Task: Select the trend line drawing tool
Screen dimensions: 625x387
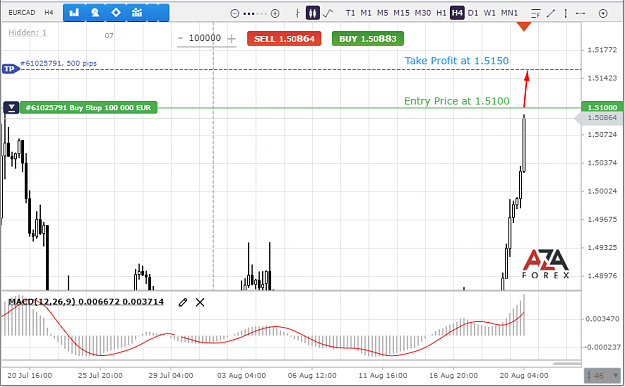Action: click(551, 13)
